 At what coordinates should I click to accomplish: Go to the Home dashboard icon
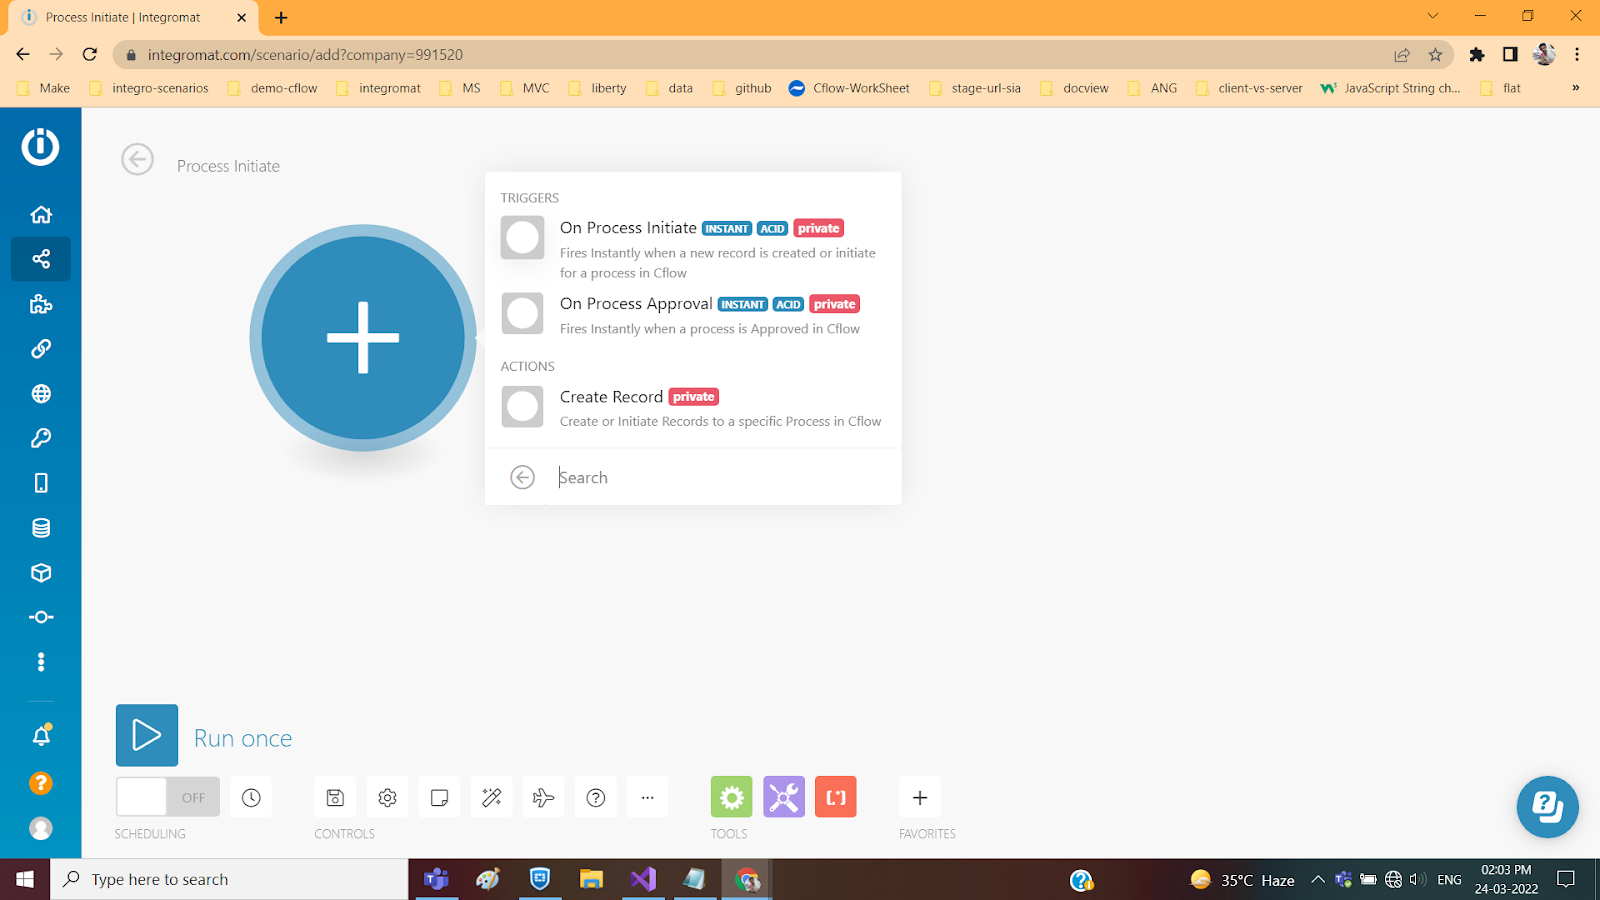click(x=41, y=214)
